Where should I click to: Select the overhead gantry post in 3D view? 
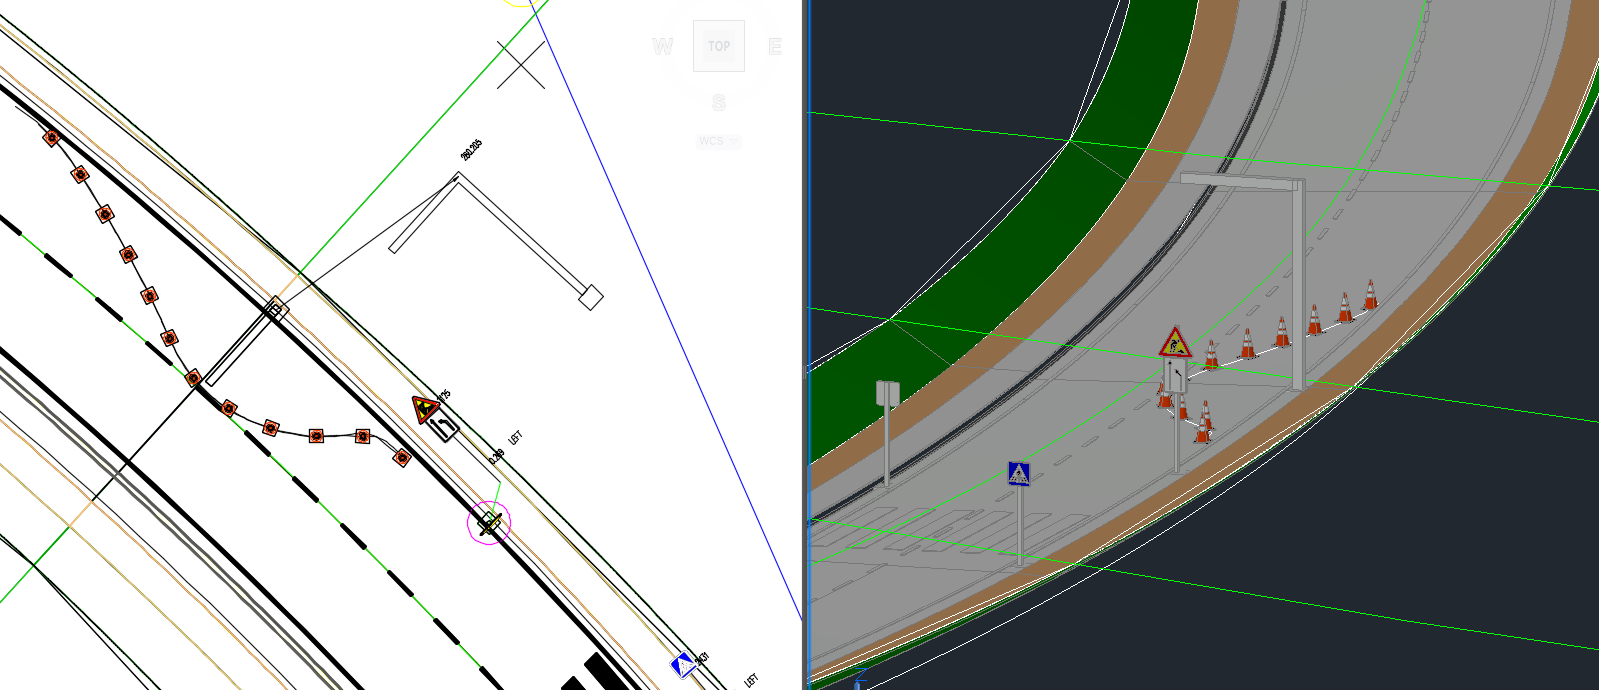(x=1297, y=290)
